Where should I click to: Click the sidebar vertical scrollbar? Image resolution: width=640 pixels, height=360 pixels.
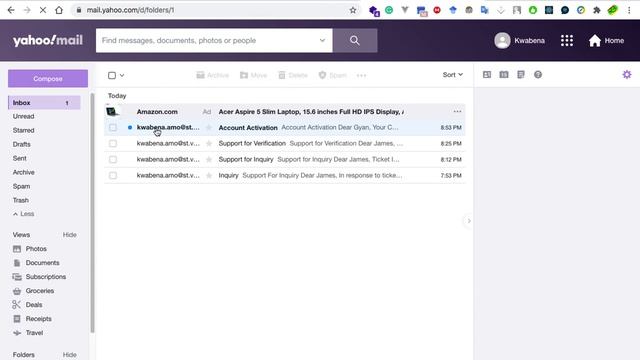pos(92,212)
